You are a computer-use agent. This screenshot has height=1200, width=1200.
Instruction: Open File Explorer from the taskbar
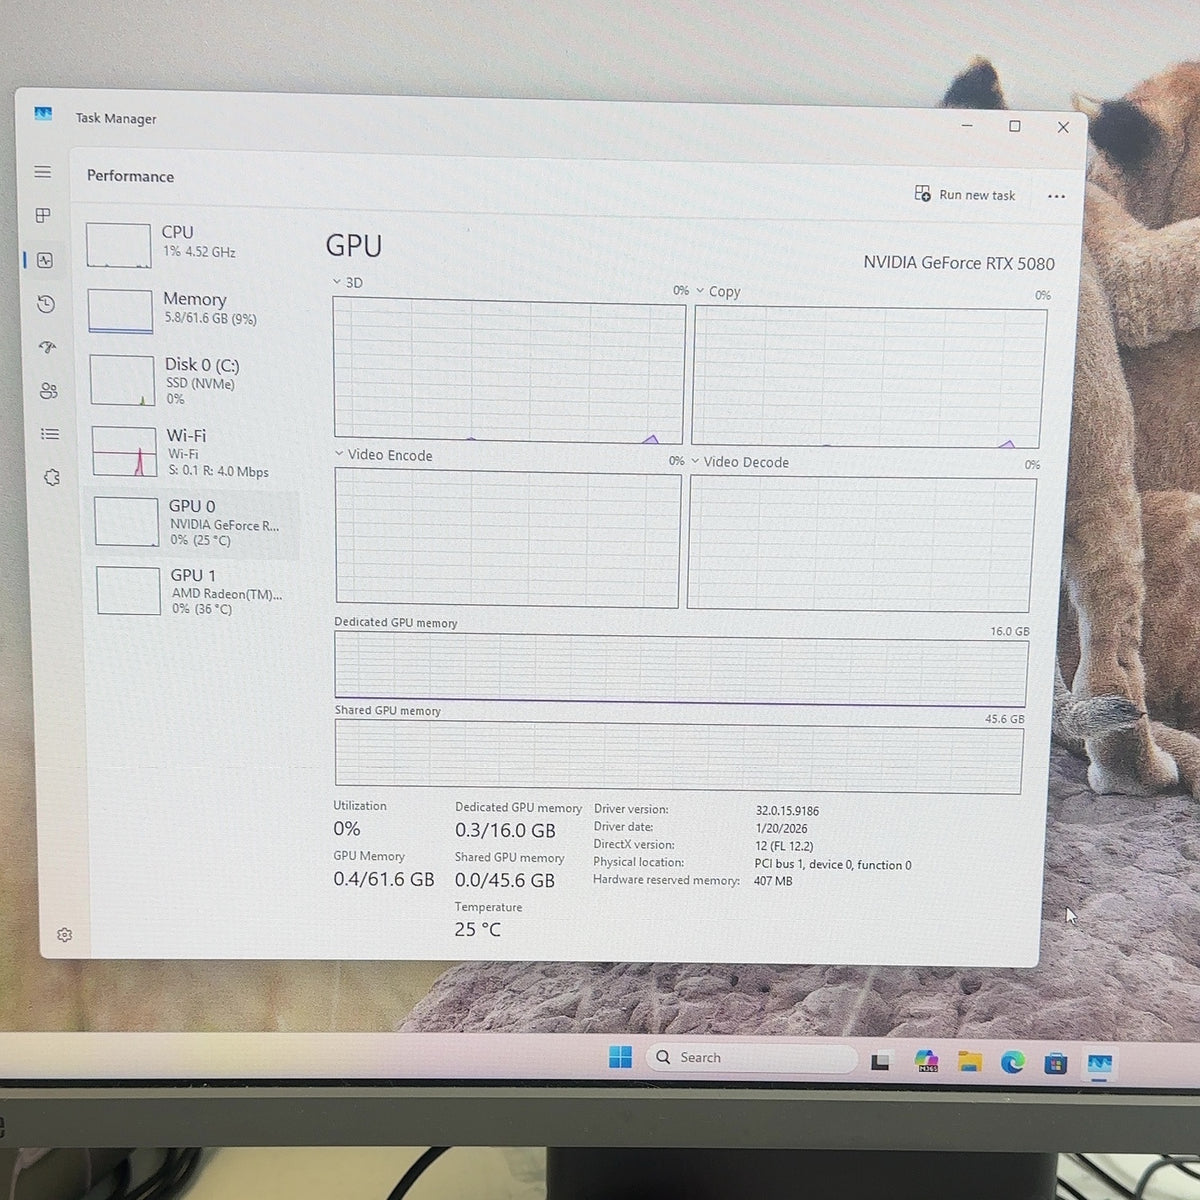click(970, 1061)
